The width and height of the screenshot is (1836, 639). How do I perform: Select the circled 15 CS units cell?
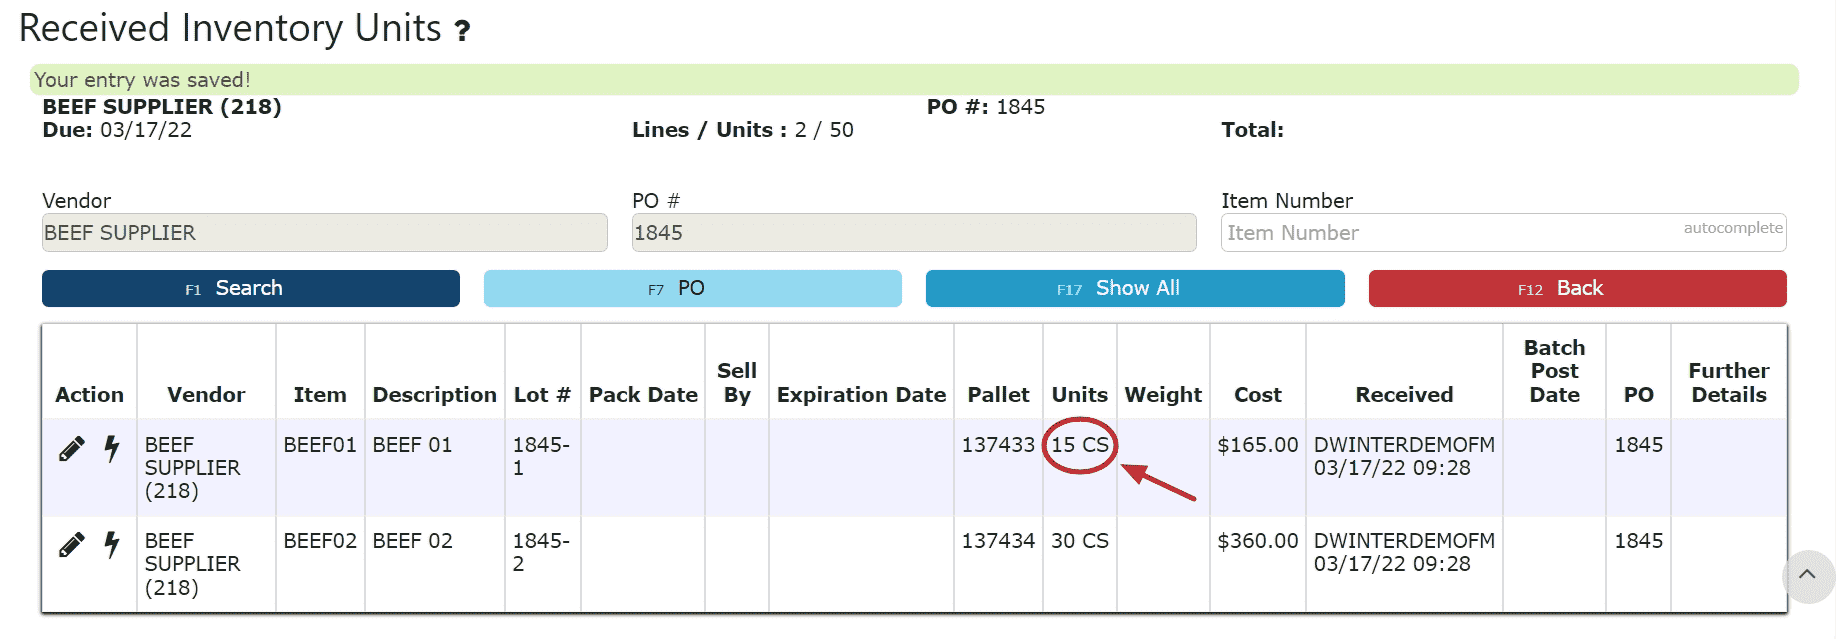click(x=1079, y=445)
